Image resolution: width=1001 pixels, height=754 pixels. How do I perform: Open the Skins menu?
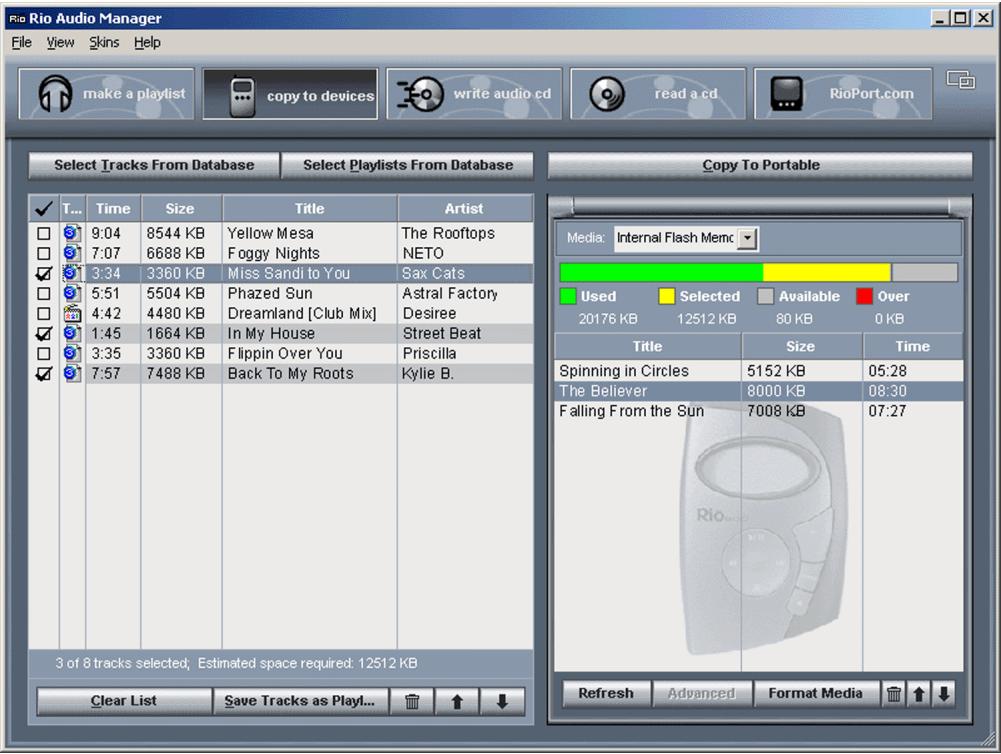[104, 42]
